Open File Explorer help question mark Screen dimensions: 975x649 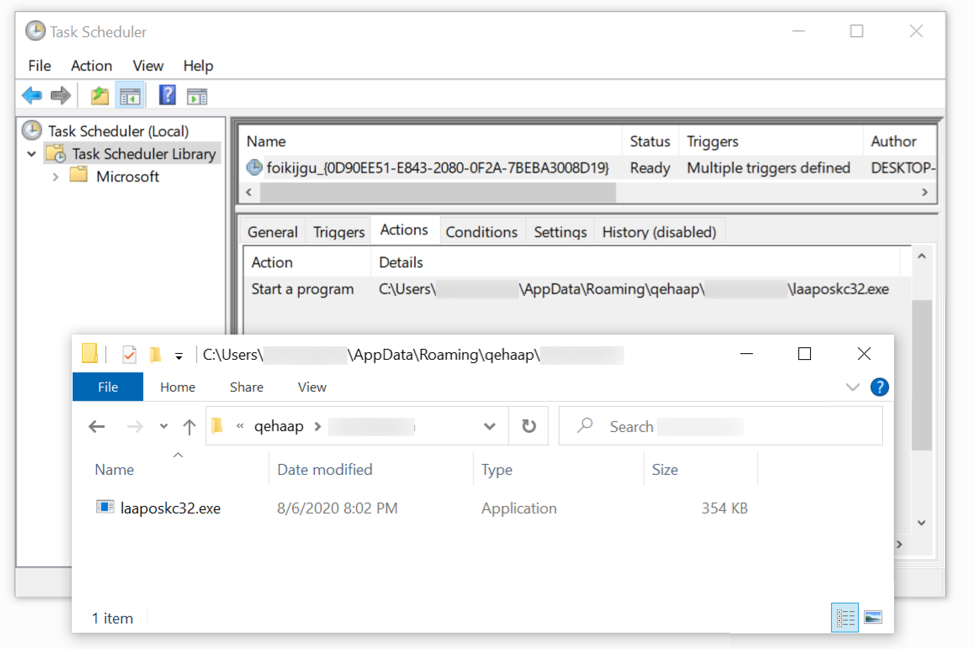point(879,387)
